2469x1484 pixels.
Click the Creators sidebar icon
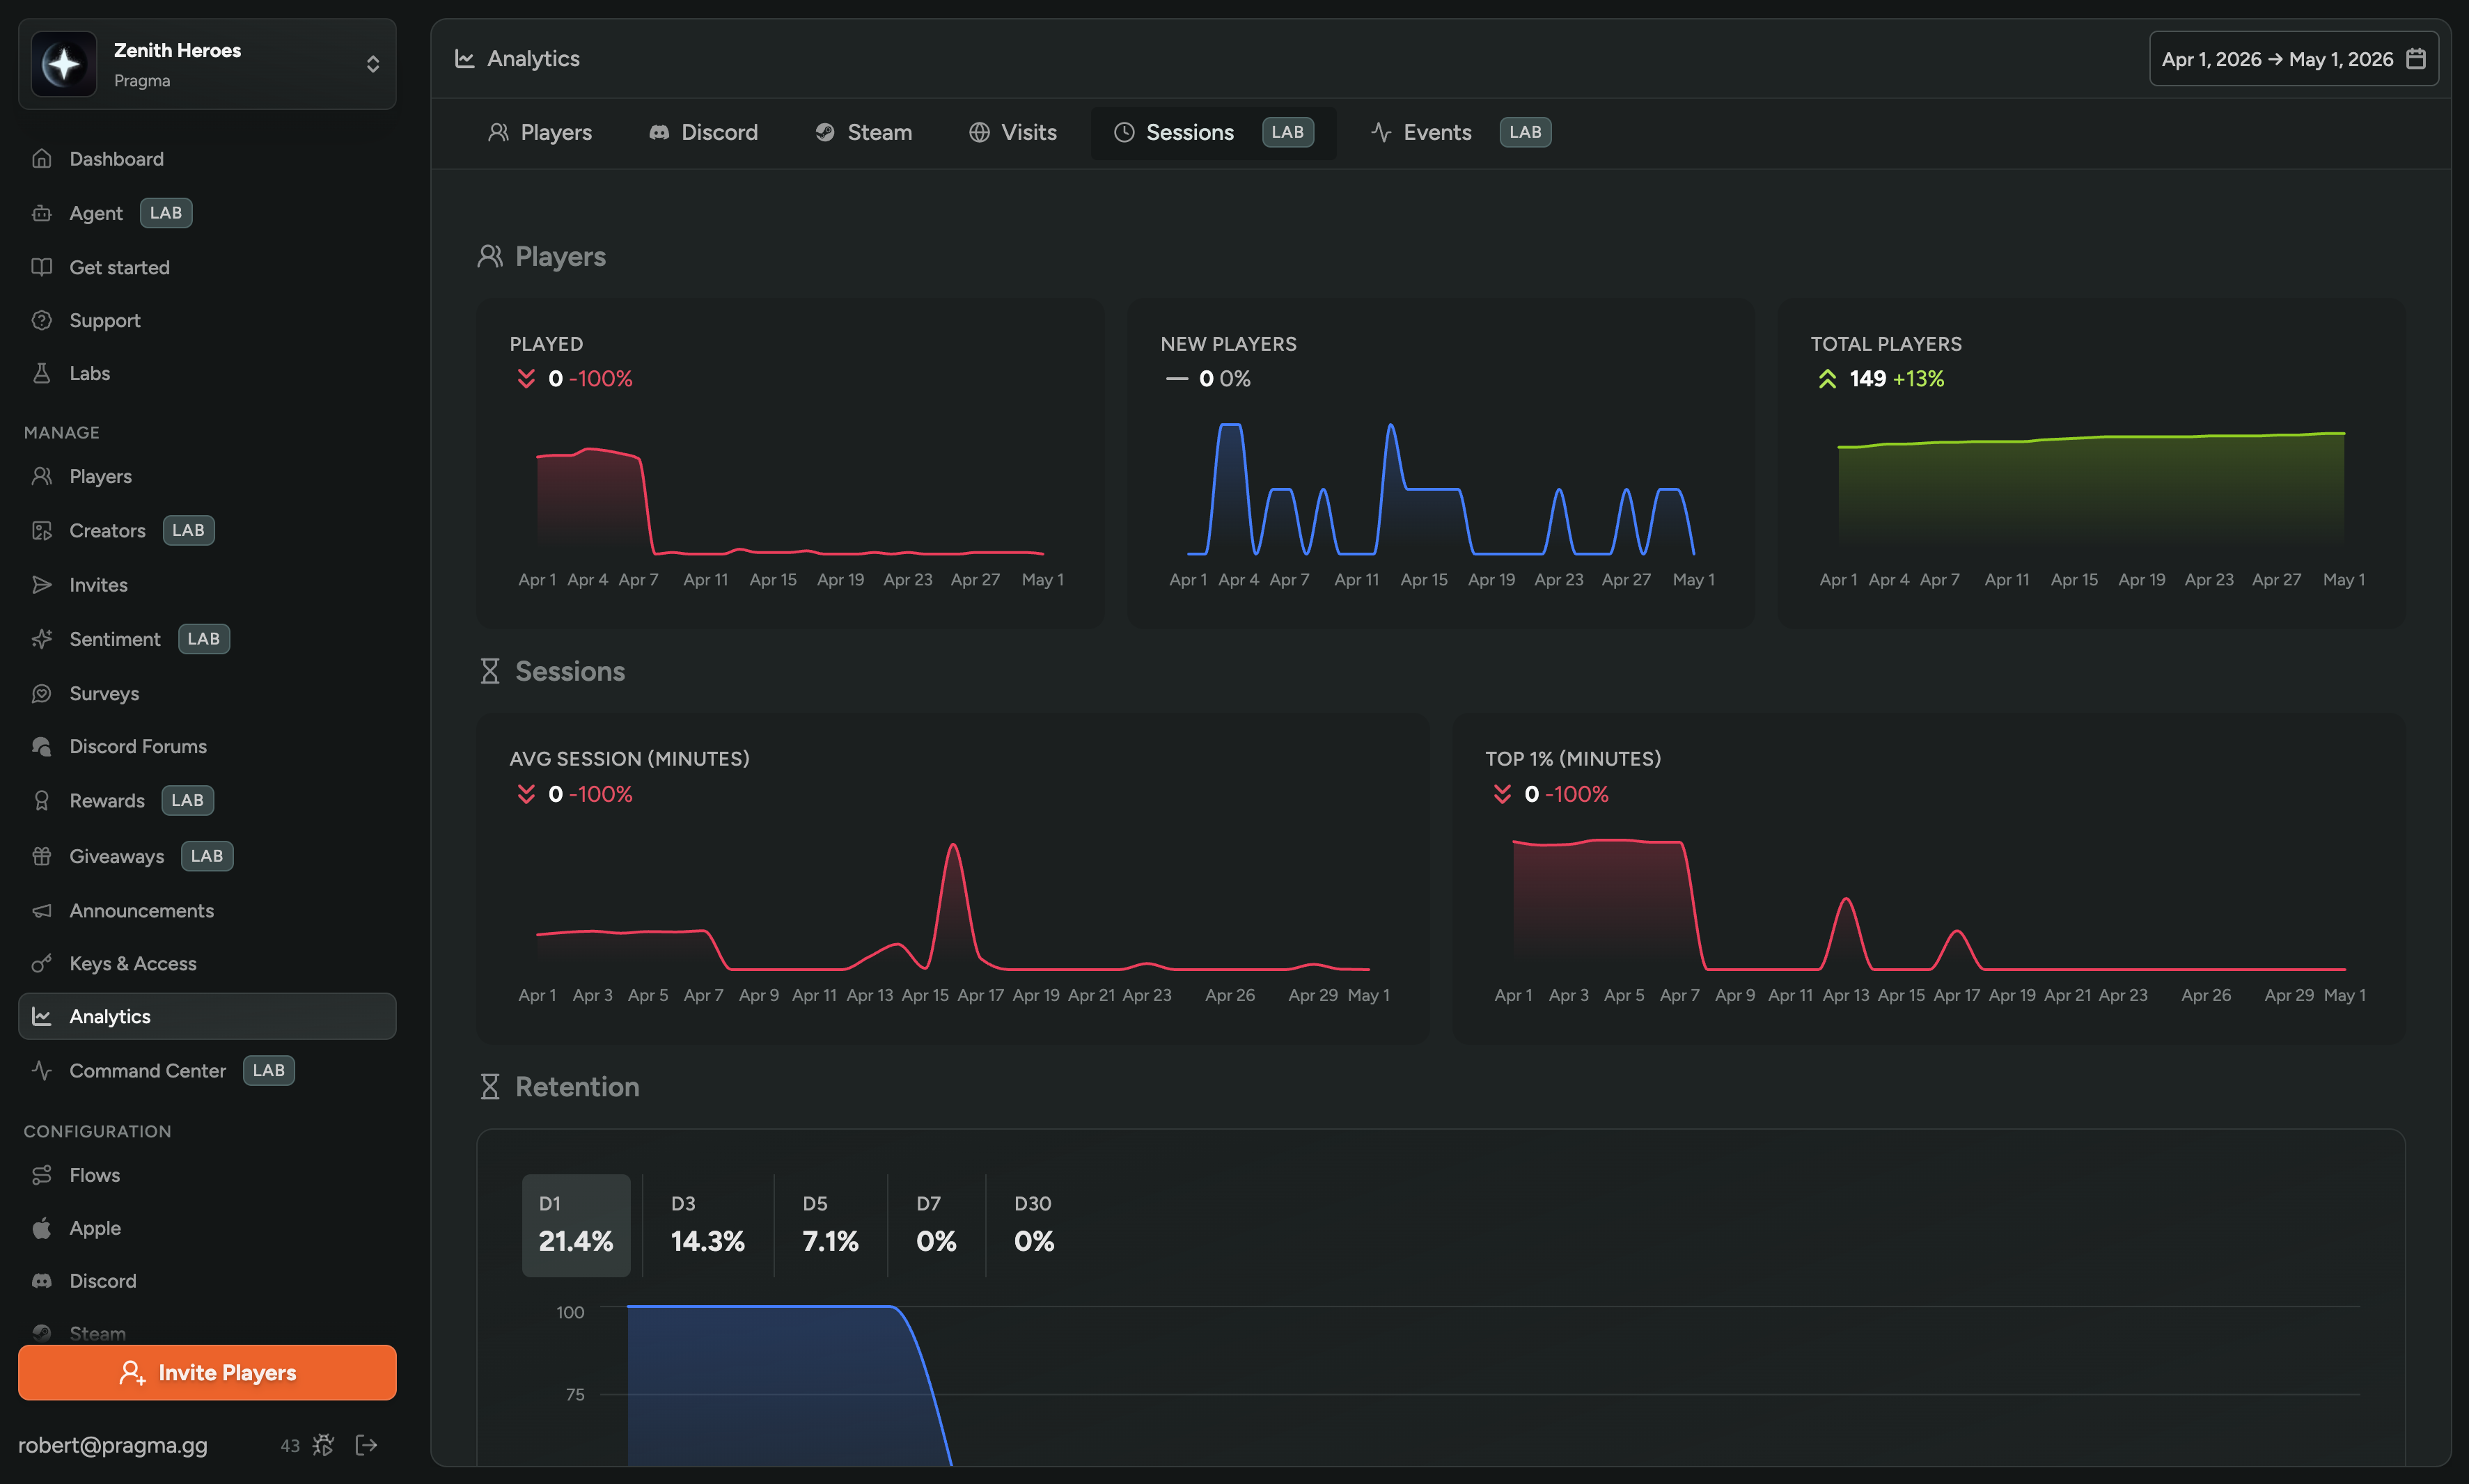coord(42,530)
